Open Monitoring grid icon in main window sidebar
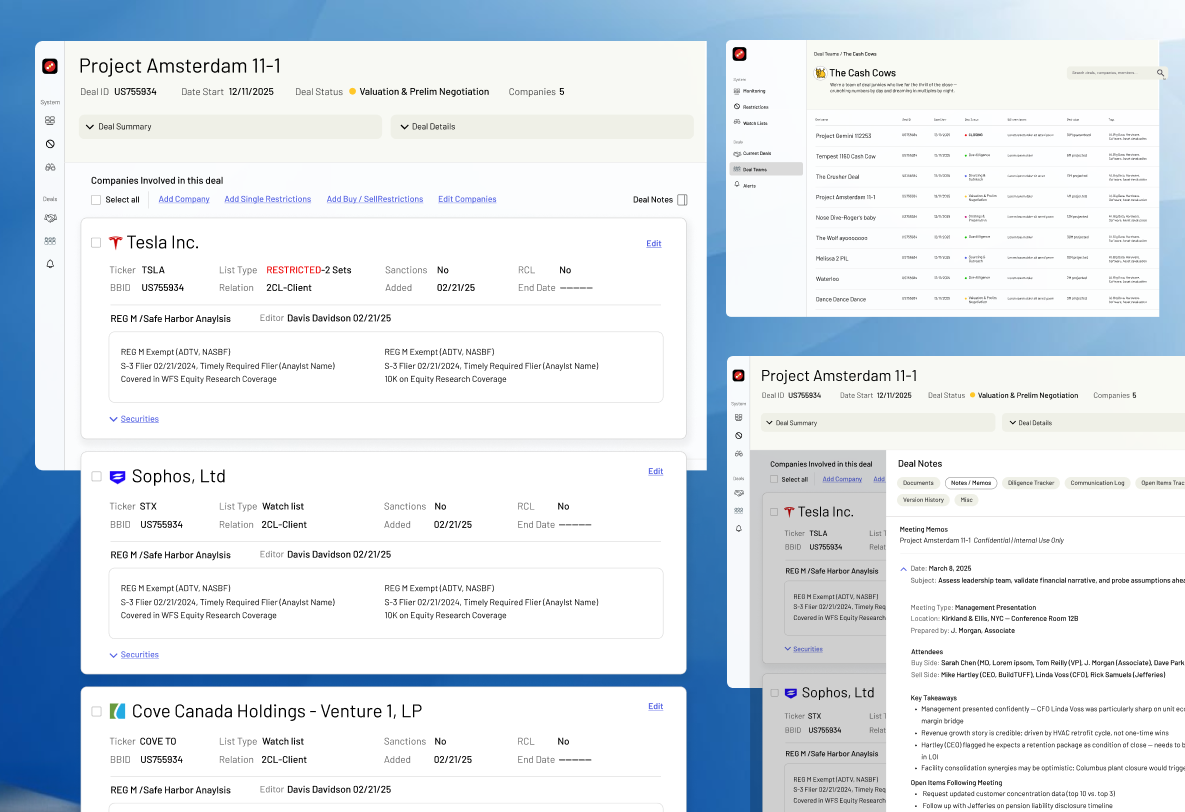1185x812 pixels. [50, 120]
